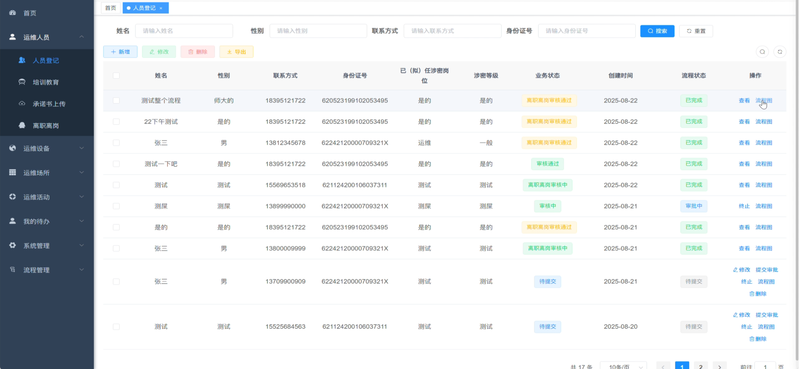Screen dimensions: 800x369
Task: Click the round refresh icon above table
Action: point(780,52)
